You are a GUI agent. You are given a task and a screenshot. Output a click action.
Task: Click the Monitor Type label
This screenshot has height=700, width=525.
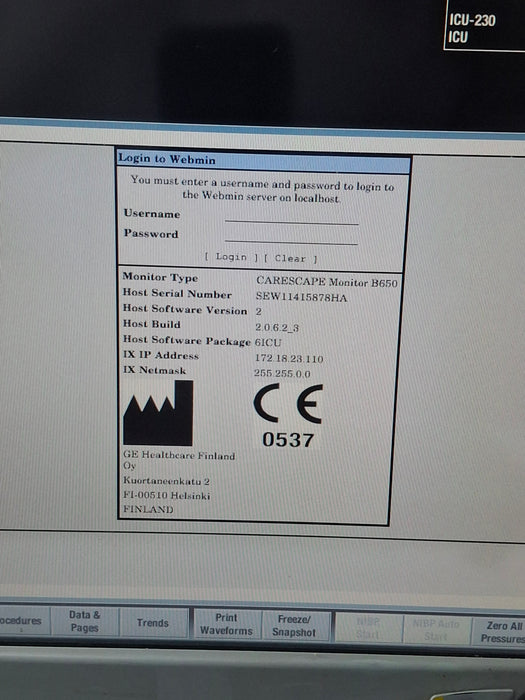[160, 277]
